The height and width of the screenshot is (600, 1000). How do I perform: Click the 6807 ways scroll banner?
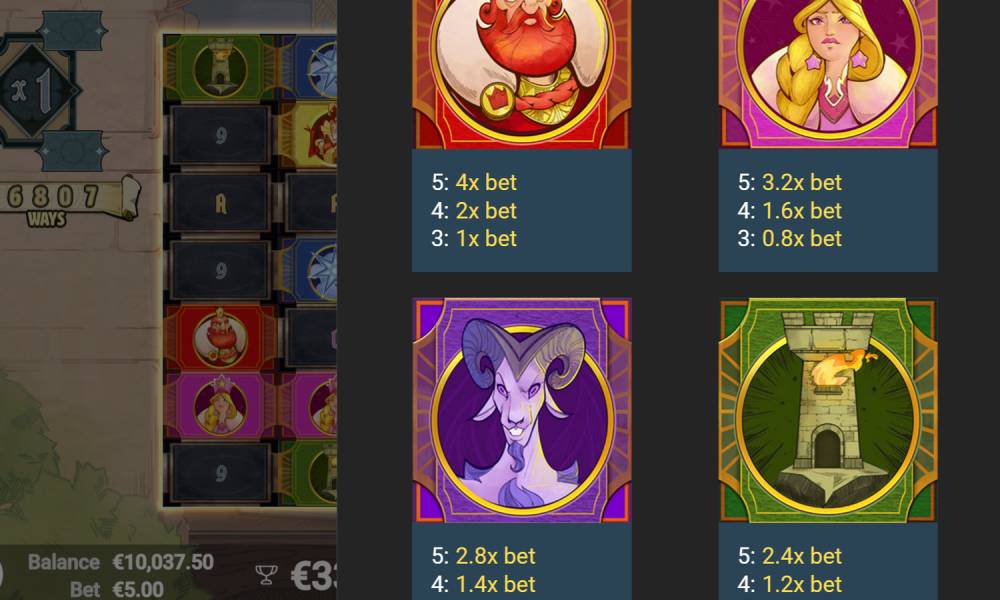[67, 201]
